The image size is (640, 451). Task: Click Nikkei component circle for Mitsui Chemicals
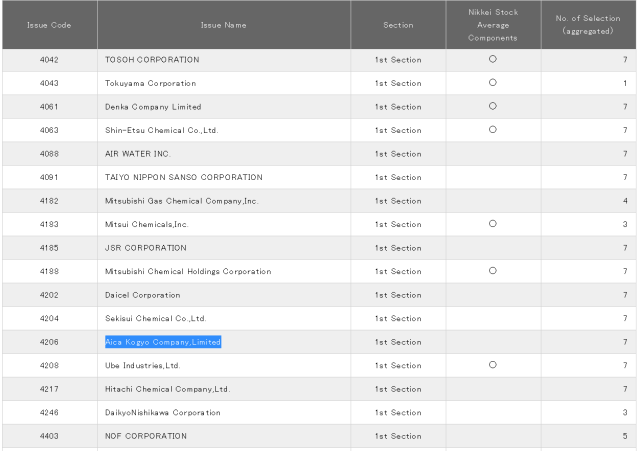[x=493, y=224]
